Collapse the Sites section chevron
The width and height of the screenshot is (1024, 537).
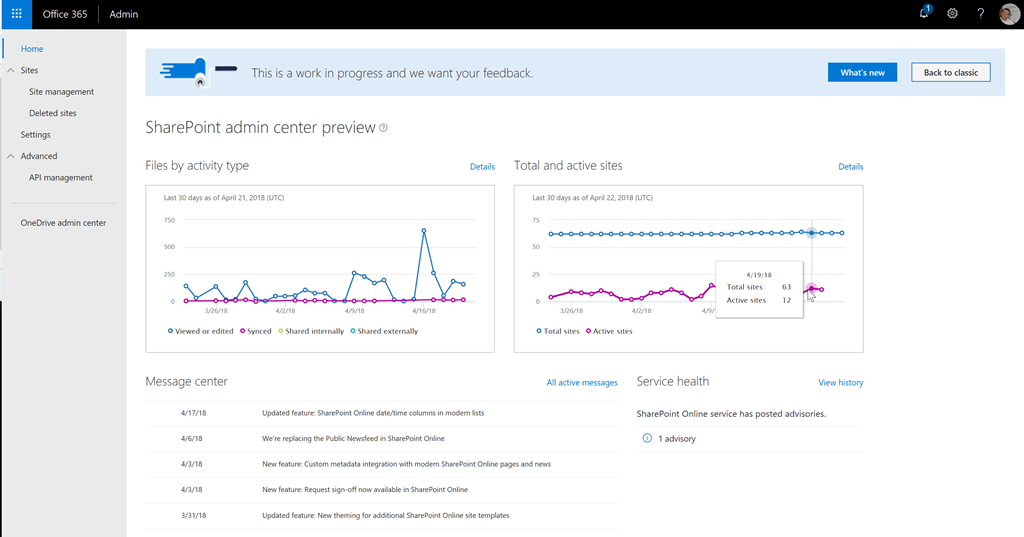point(10,70)
